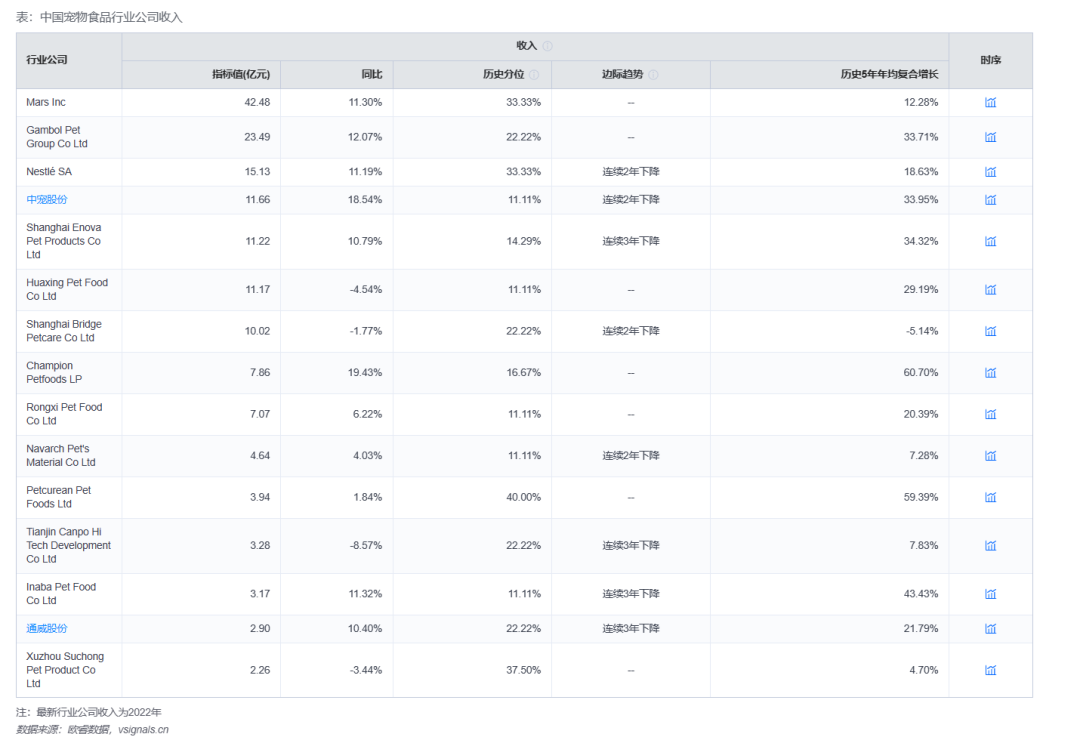This screenshot has width=1080, height=737.
Task: Open chart icon for Gambol Pet Group
Action: click(990, 137)
